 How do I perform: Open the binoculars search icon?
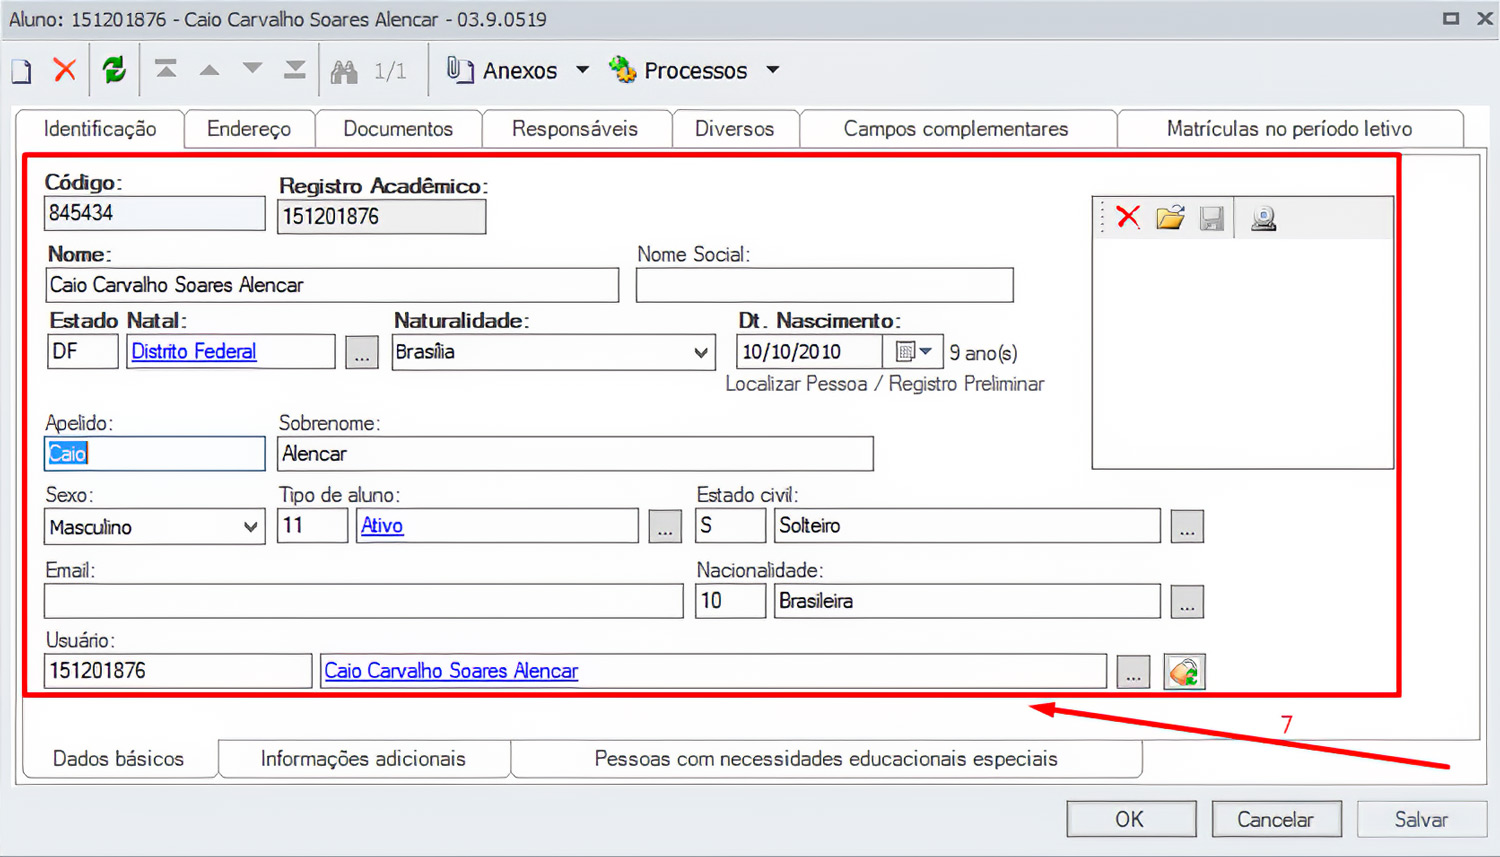point(344,71)
